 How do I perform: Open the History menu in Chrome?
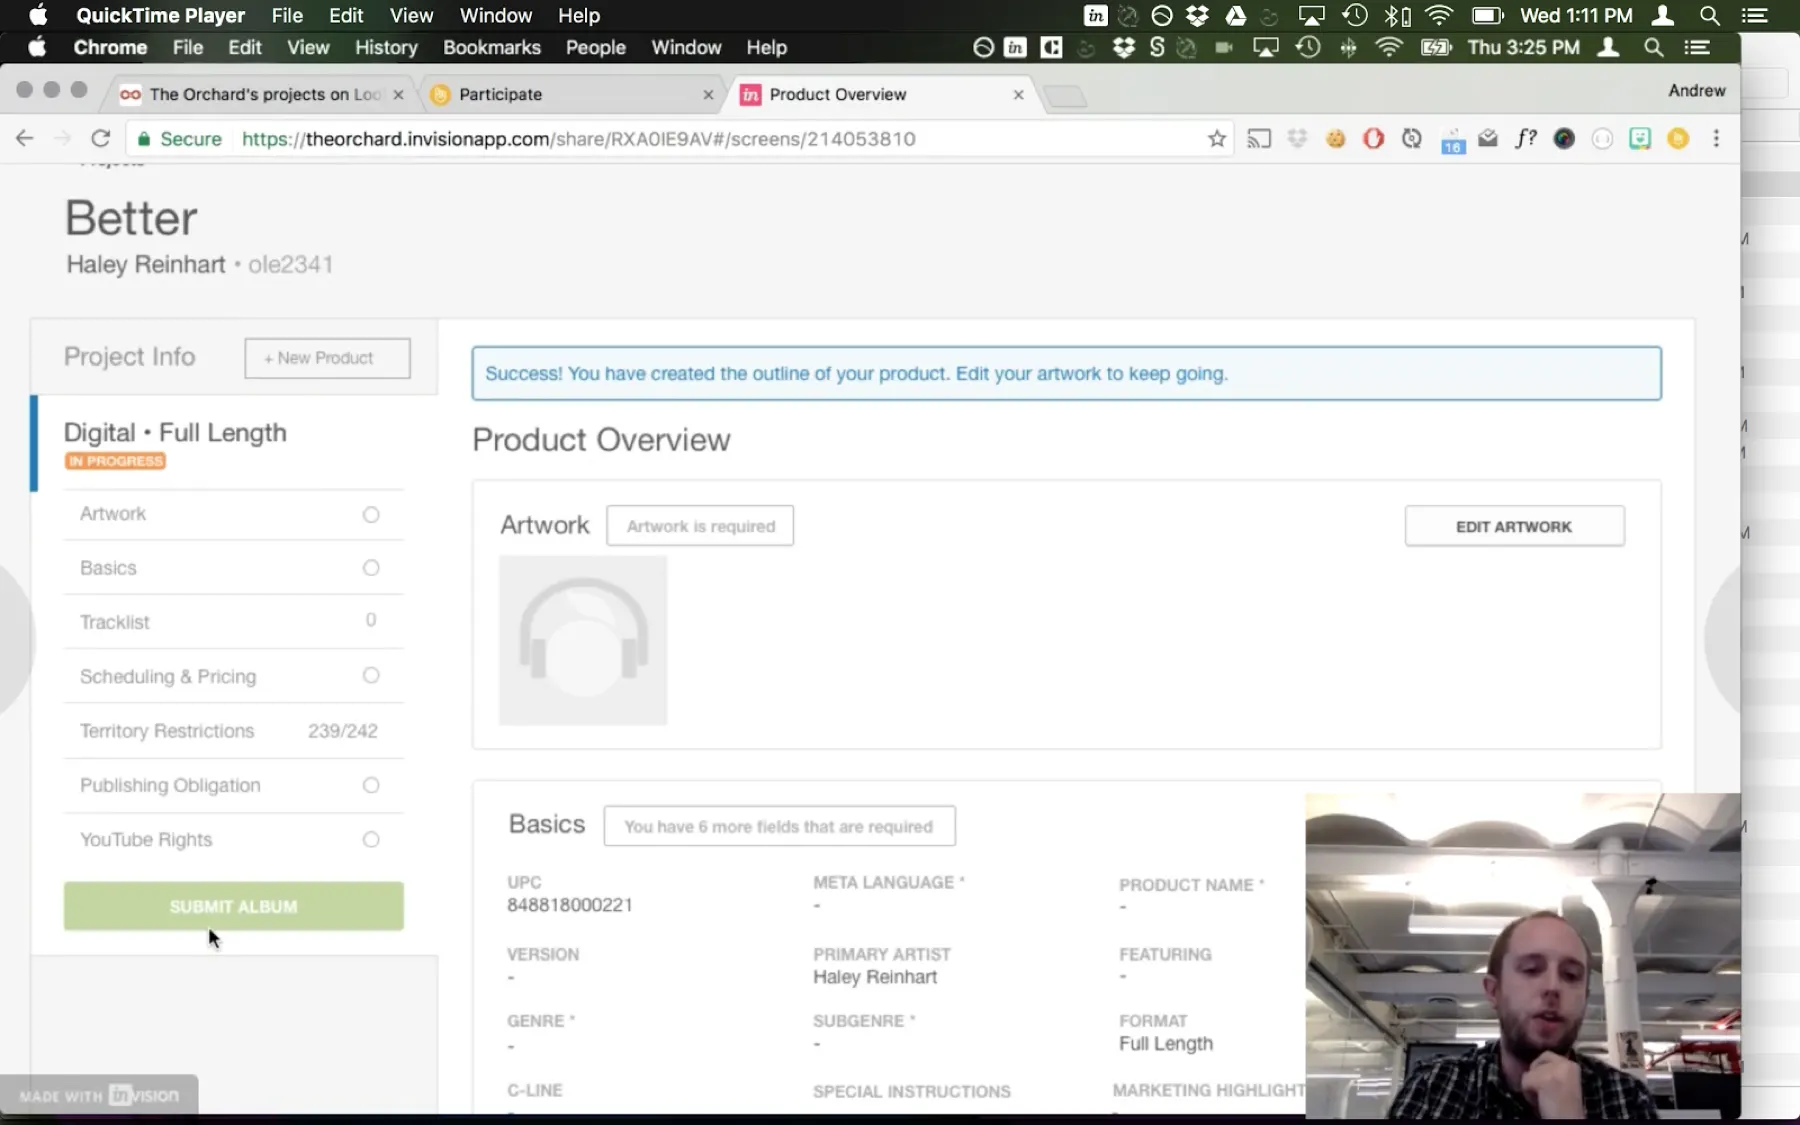pyautogui.click(x=386, y=47)
